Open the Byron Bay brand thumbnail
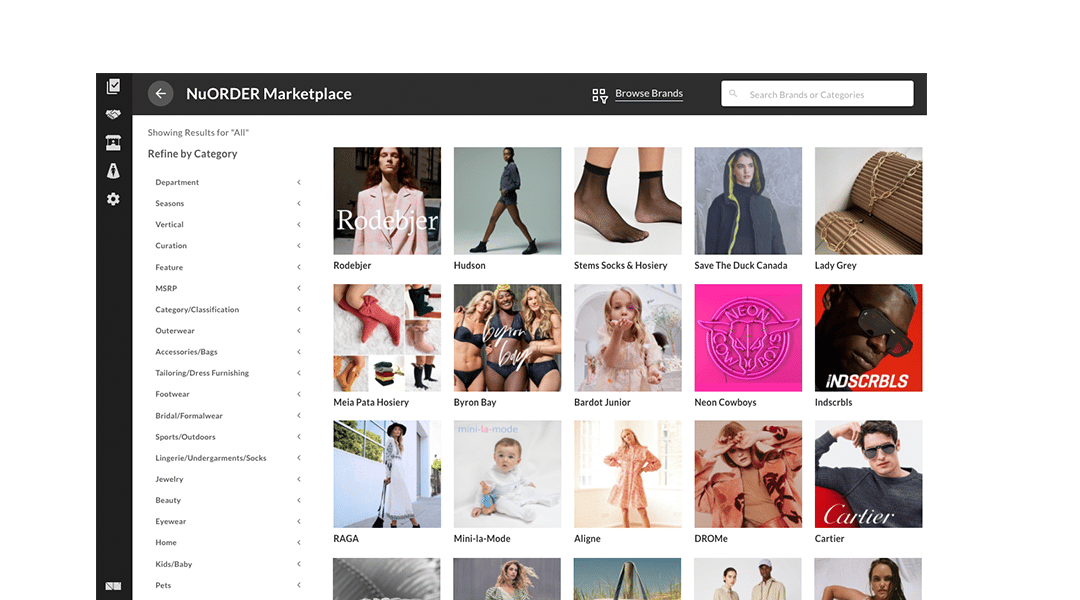This screenshot has height=600, width=1080. (x=508, y=338)
